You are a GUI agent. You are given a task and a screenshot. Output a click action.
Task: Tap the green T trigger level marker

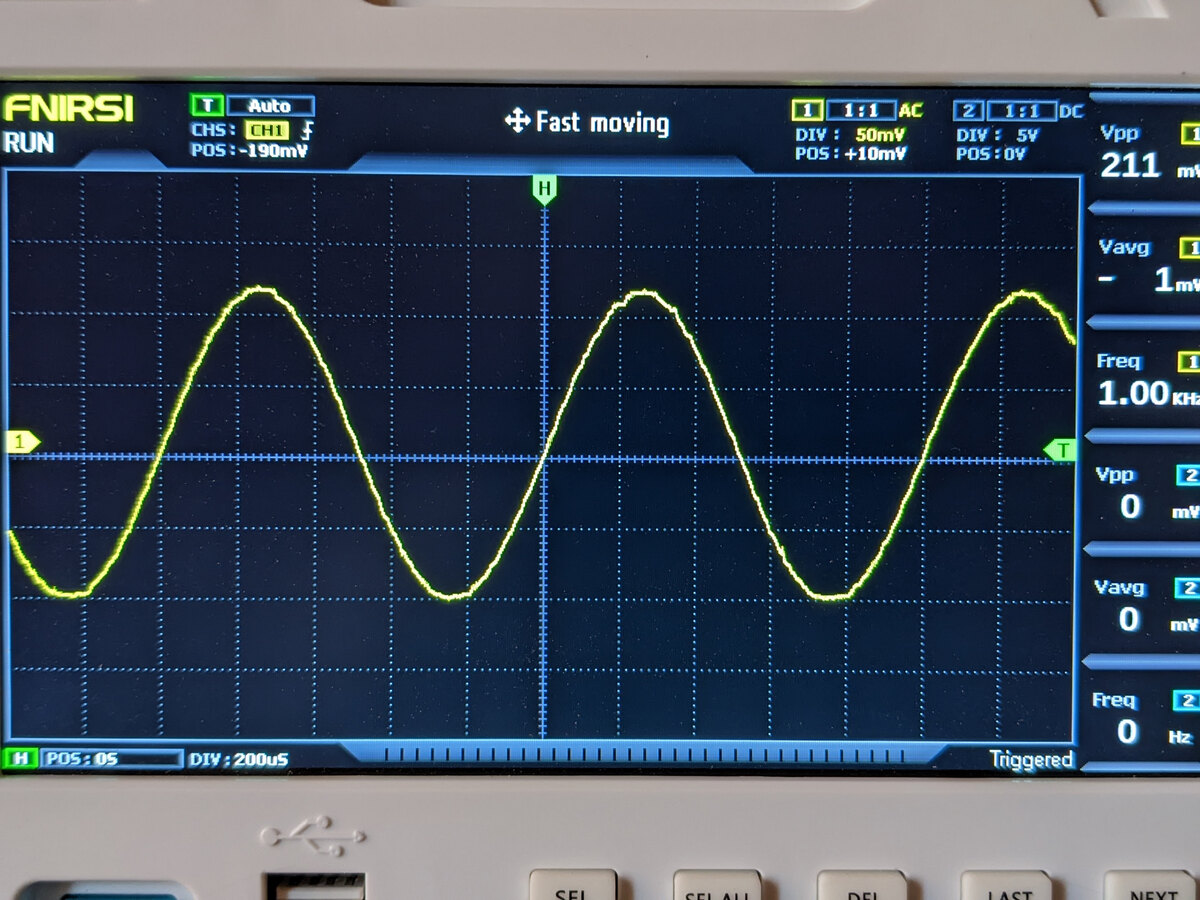(x=1059, y=451)
